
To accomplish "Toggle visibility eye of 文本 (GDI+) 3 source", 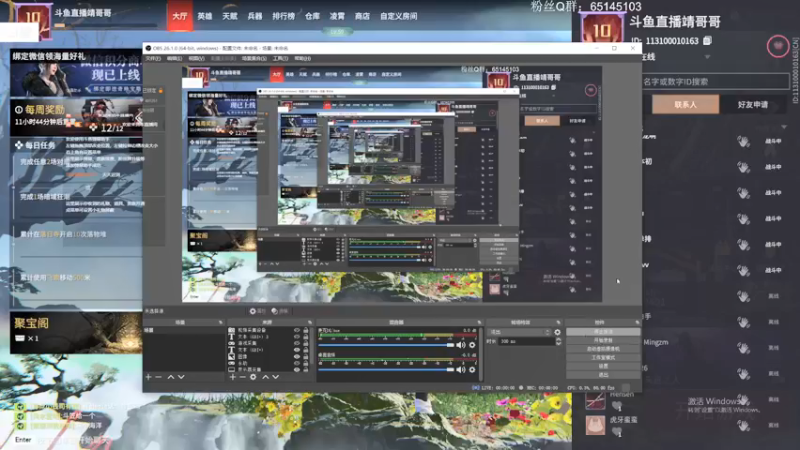I will (297, 337).
